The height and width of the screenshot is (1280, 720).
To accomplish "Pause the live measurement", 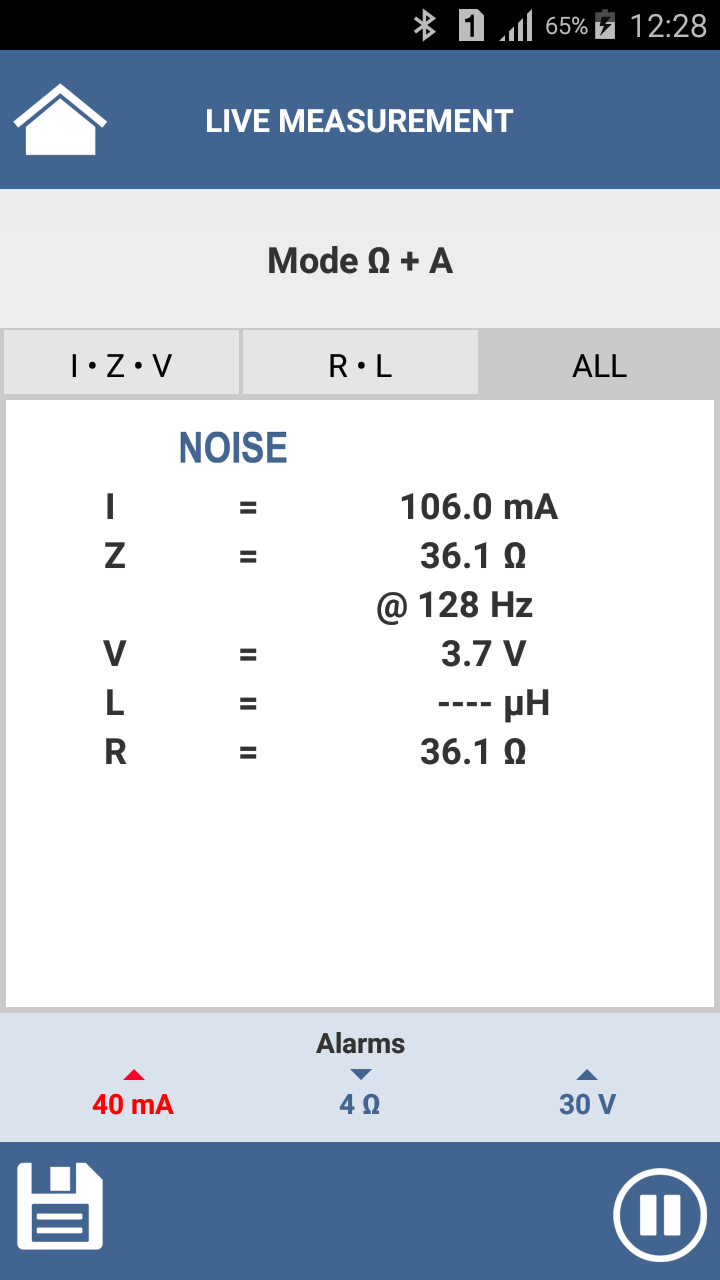I will coord(660,1214).
